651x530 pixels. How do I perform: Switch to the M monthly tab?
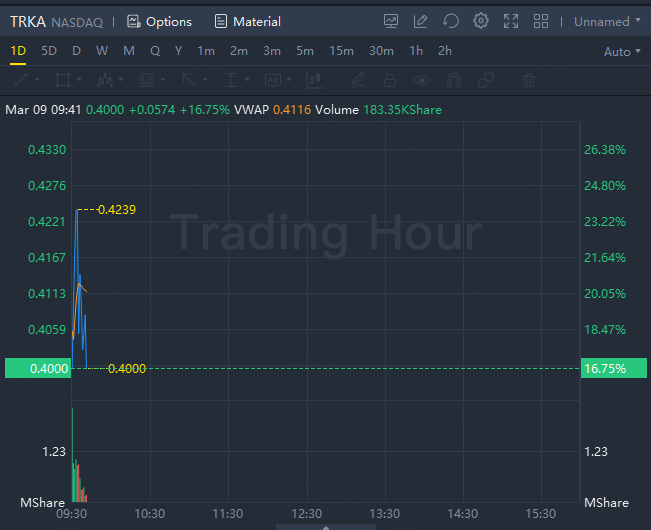pyautogui.click(x=129, y=51)
